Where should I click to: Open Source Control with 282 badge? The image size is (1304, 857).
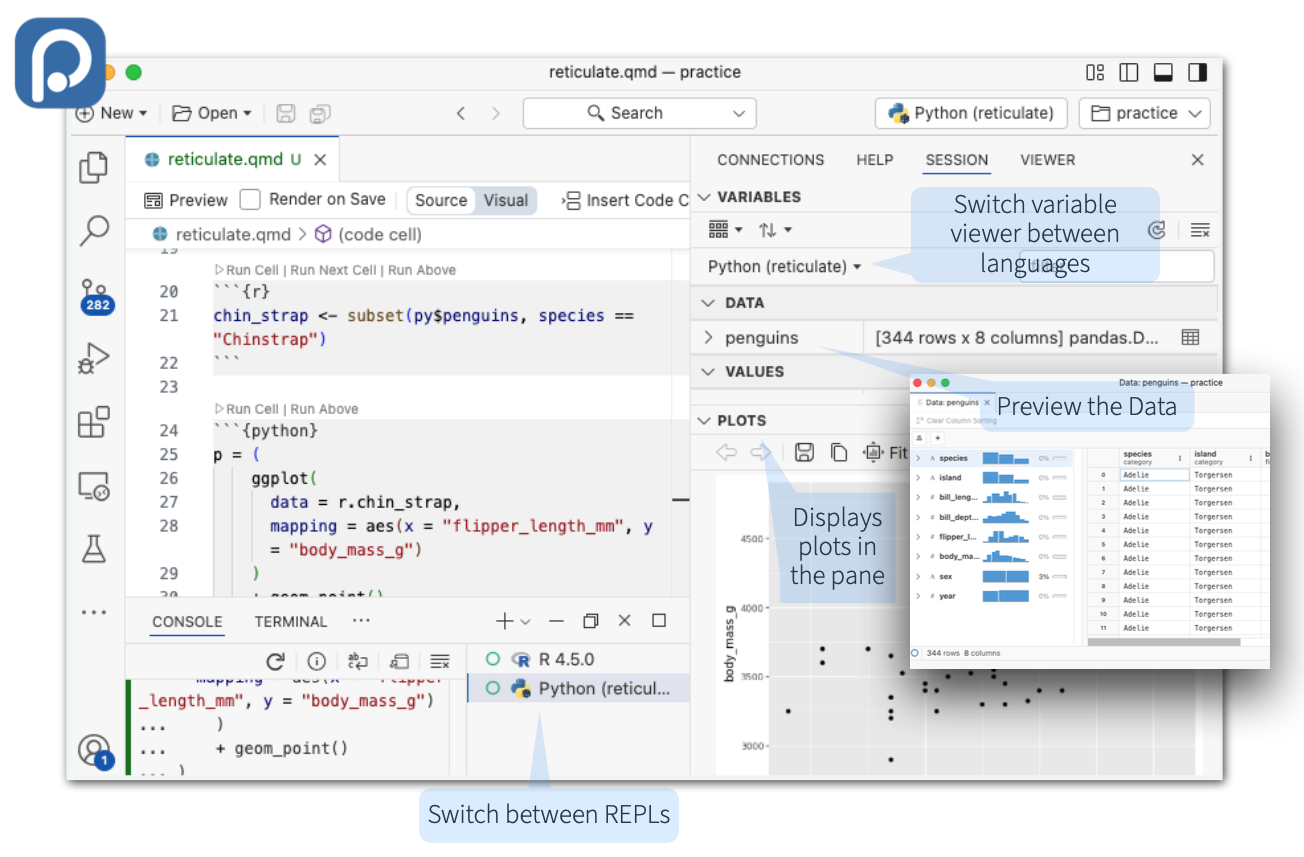95,297
